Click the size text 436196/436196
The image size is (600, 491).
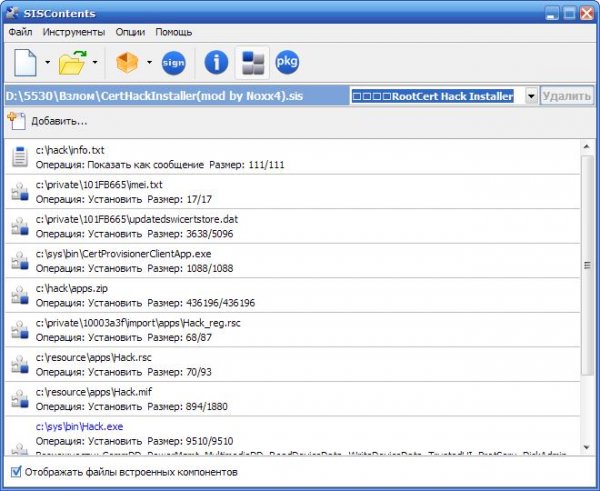(220, 303)
